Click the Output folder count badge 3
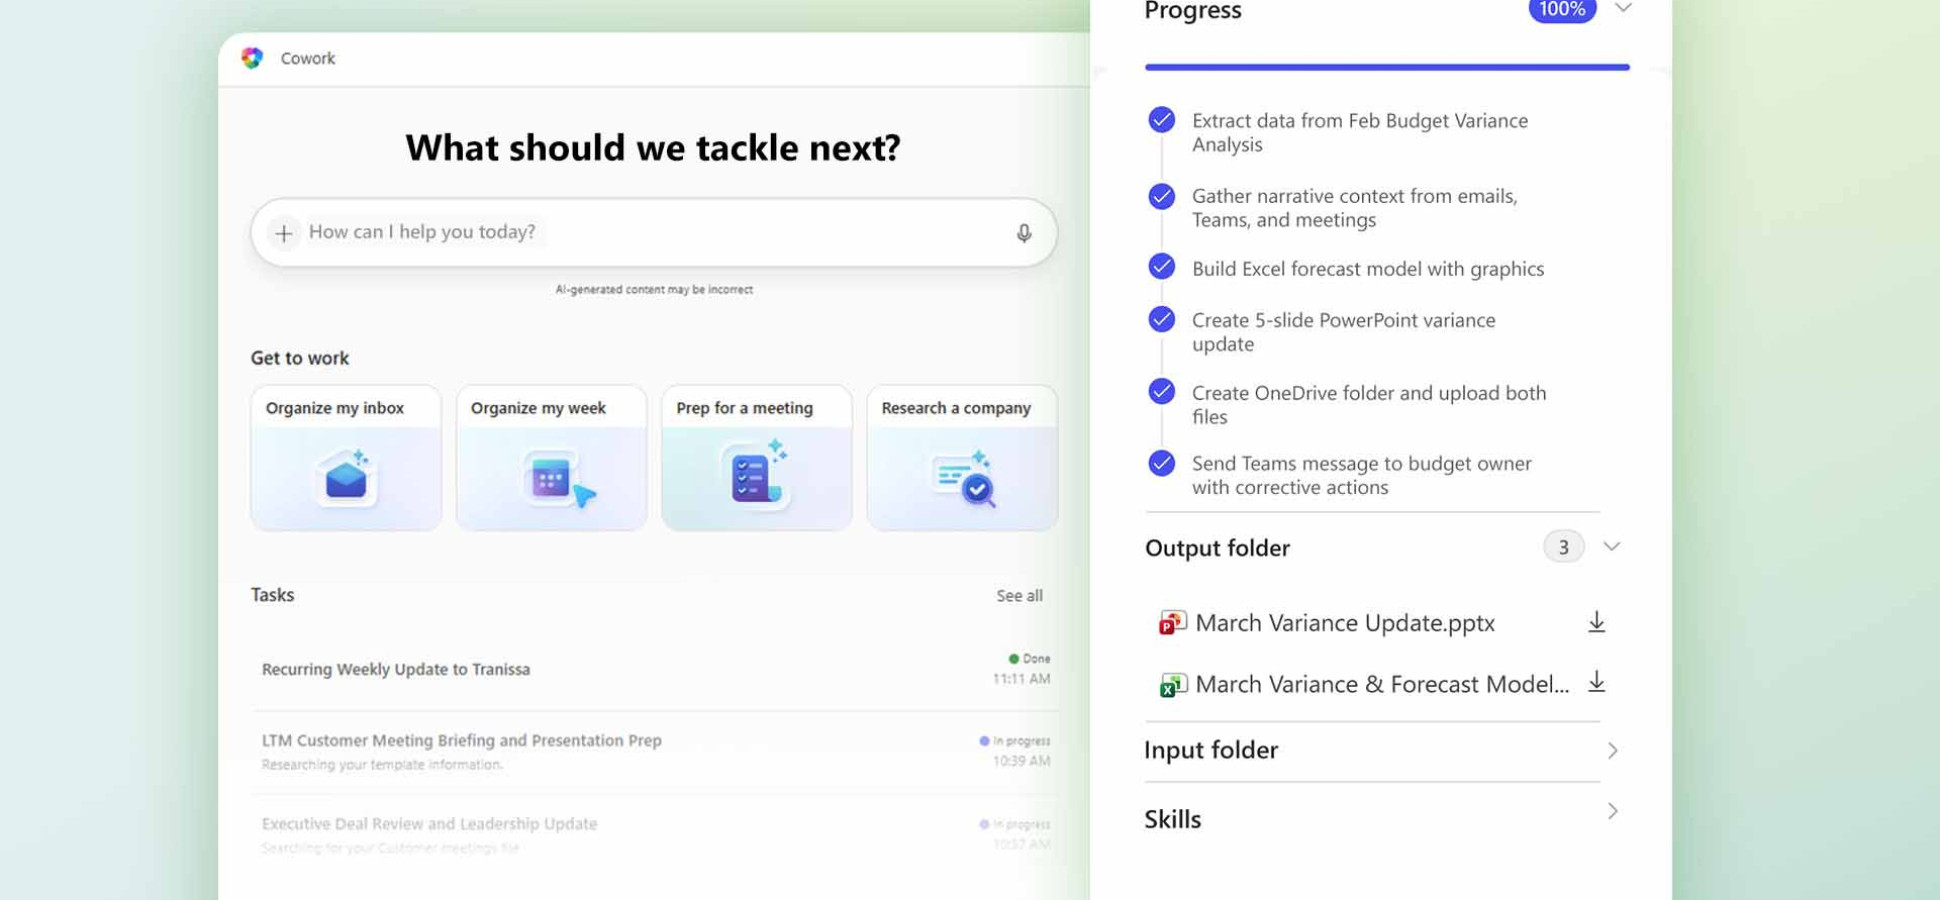1940x900 pixels. point(1563,547)
